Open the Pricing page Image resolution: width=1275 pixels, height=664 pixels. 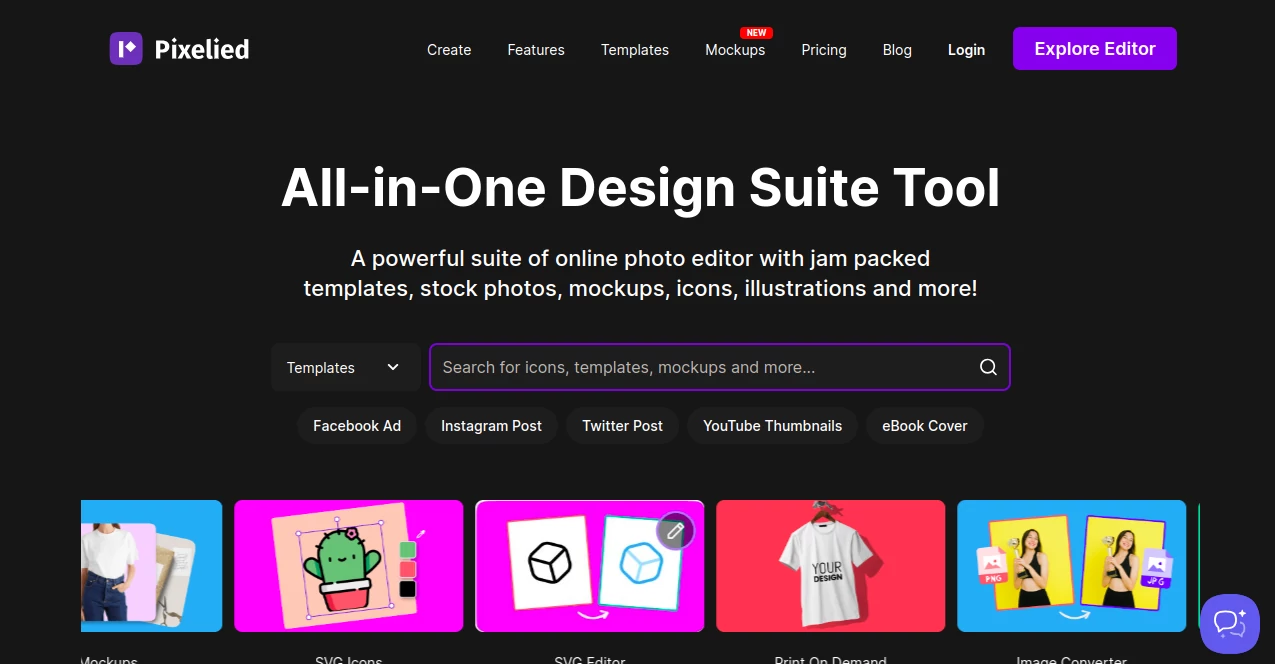coord(824,50)
